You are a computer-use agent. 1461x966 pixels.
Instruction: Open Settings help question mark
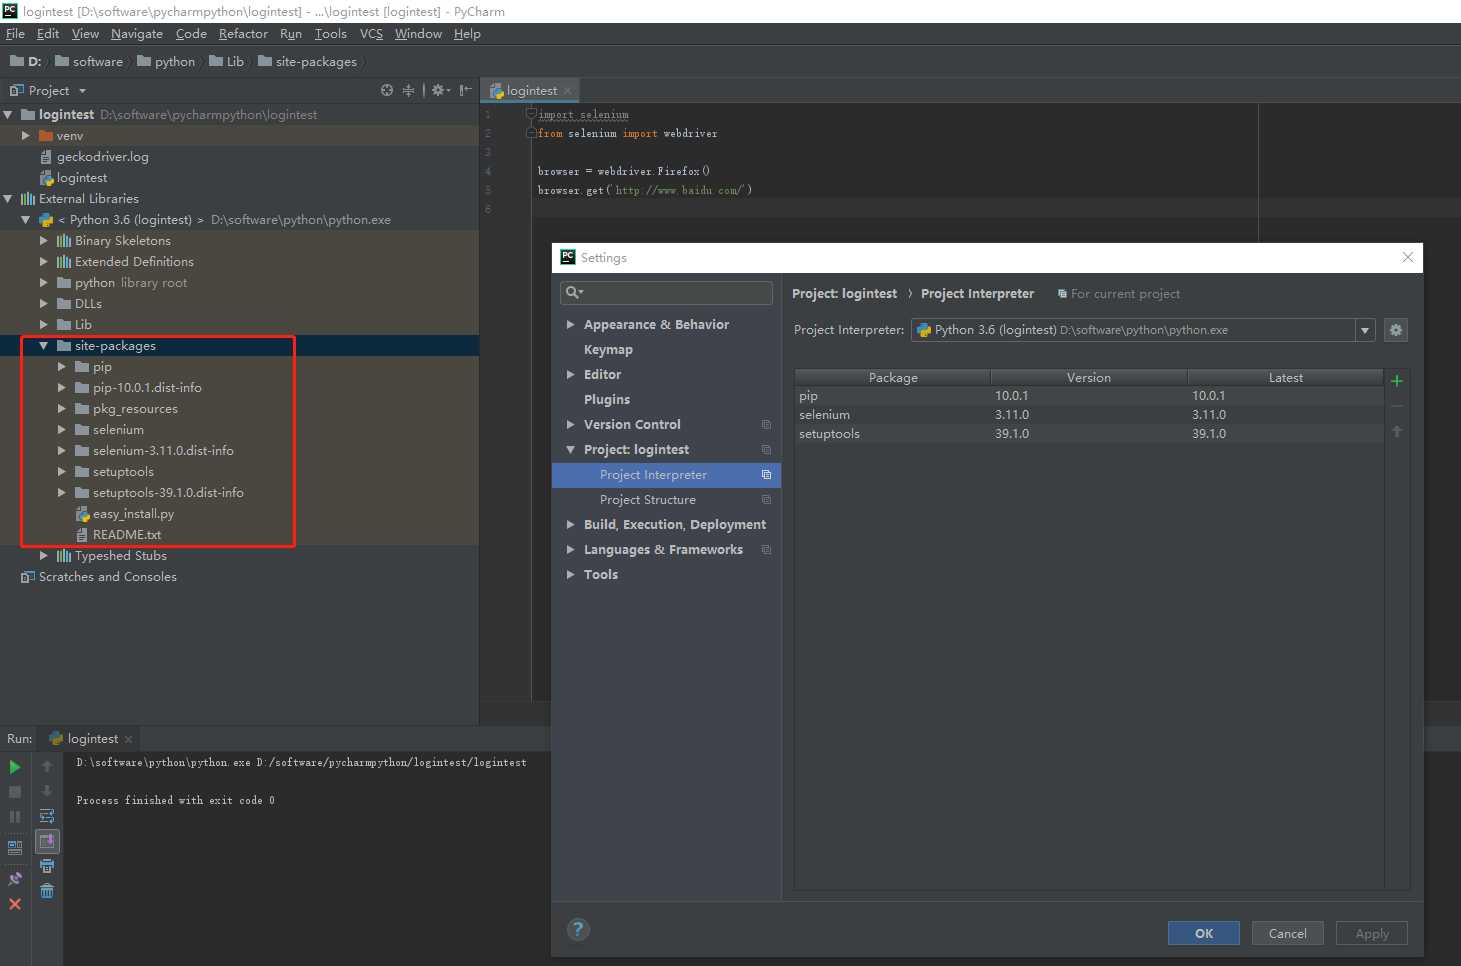tap(578, 929)
